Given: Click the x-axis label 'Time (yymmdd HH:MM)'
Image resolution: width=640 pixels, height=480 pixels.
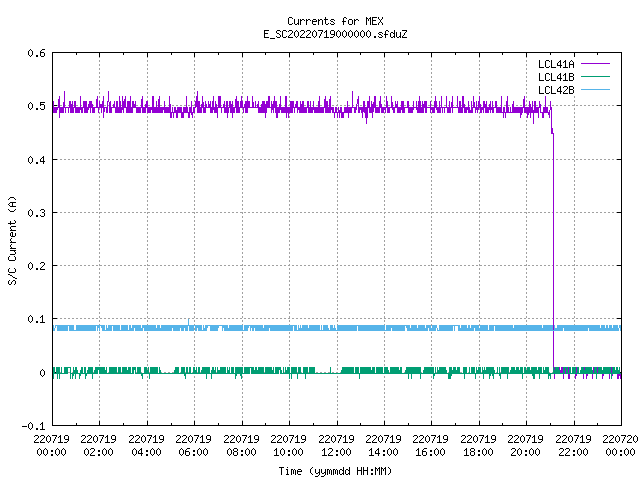Looking at the screenshot, I should coord(335,471).
